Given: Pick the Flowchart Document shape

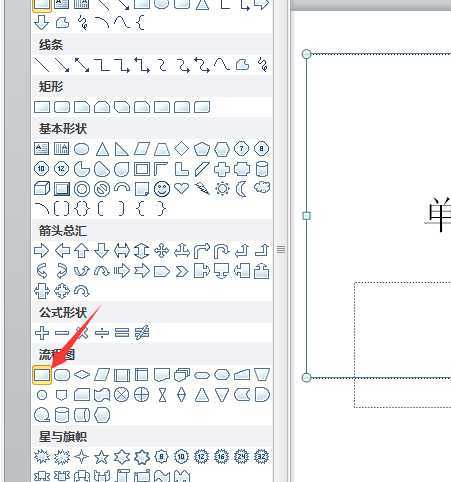Looking at the screenshot, I should (x=162, y=375).
